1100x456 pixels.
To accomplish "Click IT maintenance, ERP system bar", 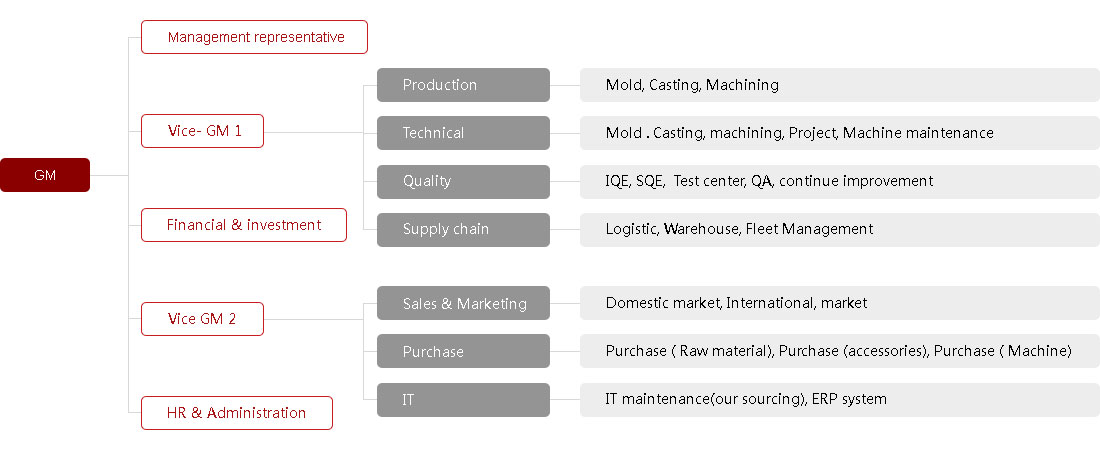I will coord(840,400).
